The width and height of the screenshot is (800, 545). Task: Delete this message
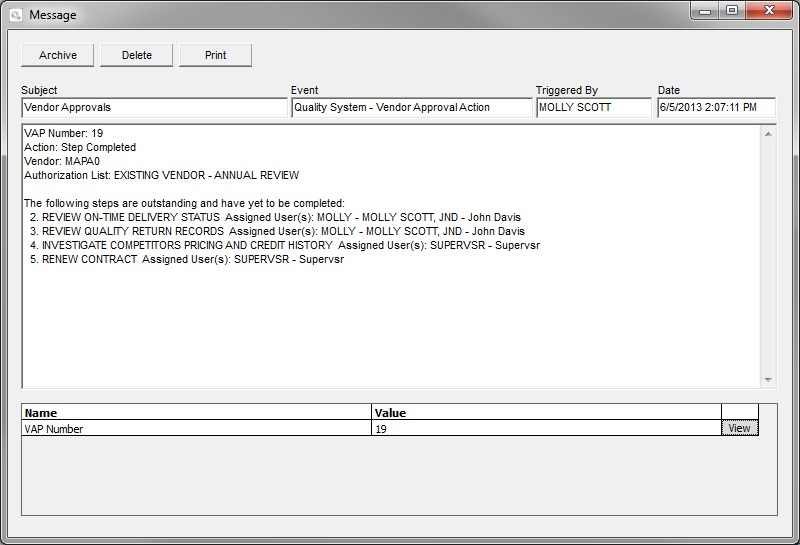point(137,55)
